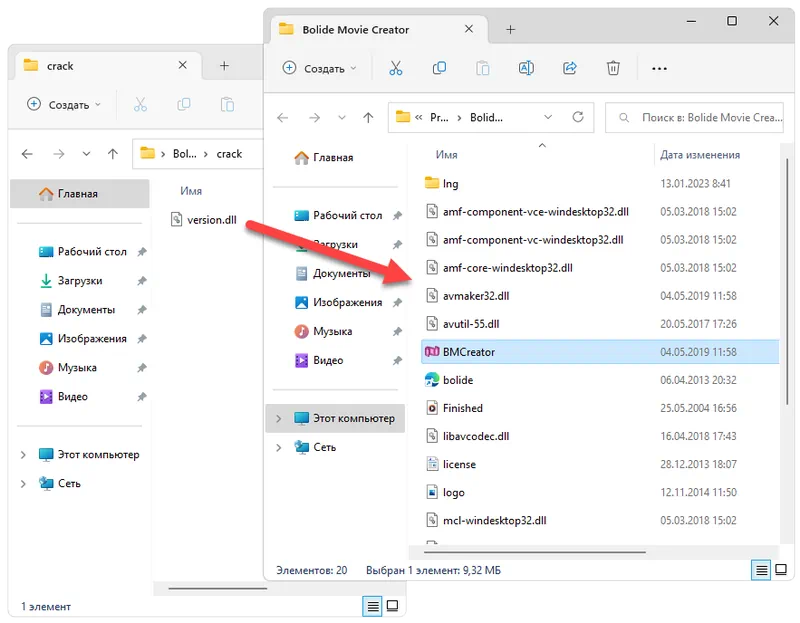Open Главная in crack window sidebar
The image size is (800, 623).
80,194
